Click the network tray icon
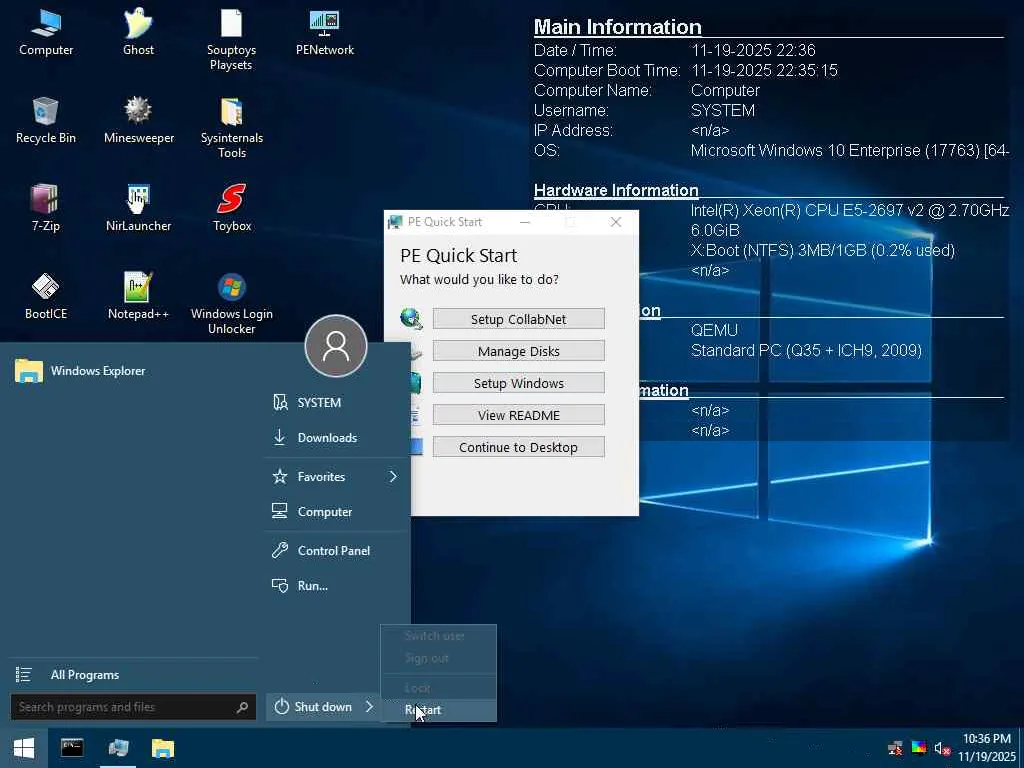The width and height of the screenshot is (1024, 768). (895, 748)
